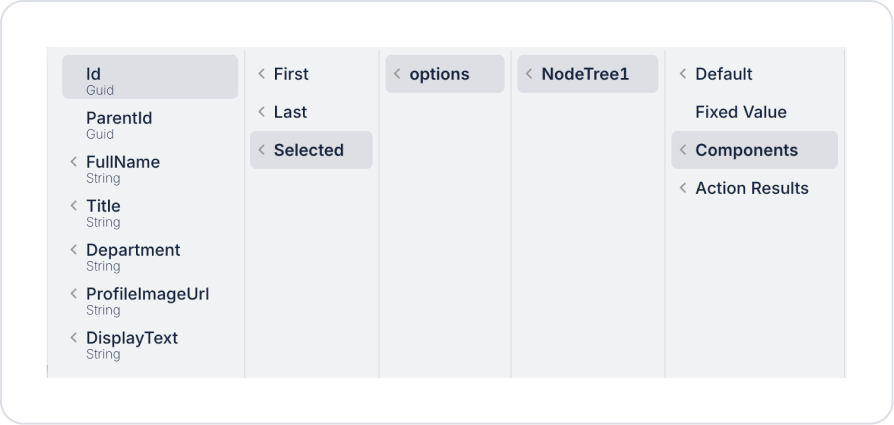Click the chevron next to Action Results
Viewport: 894px width, 425px height.
[x=683, y=188]
